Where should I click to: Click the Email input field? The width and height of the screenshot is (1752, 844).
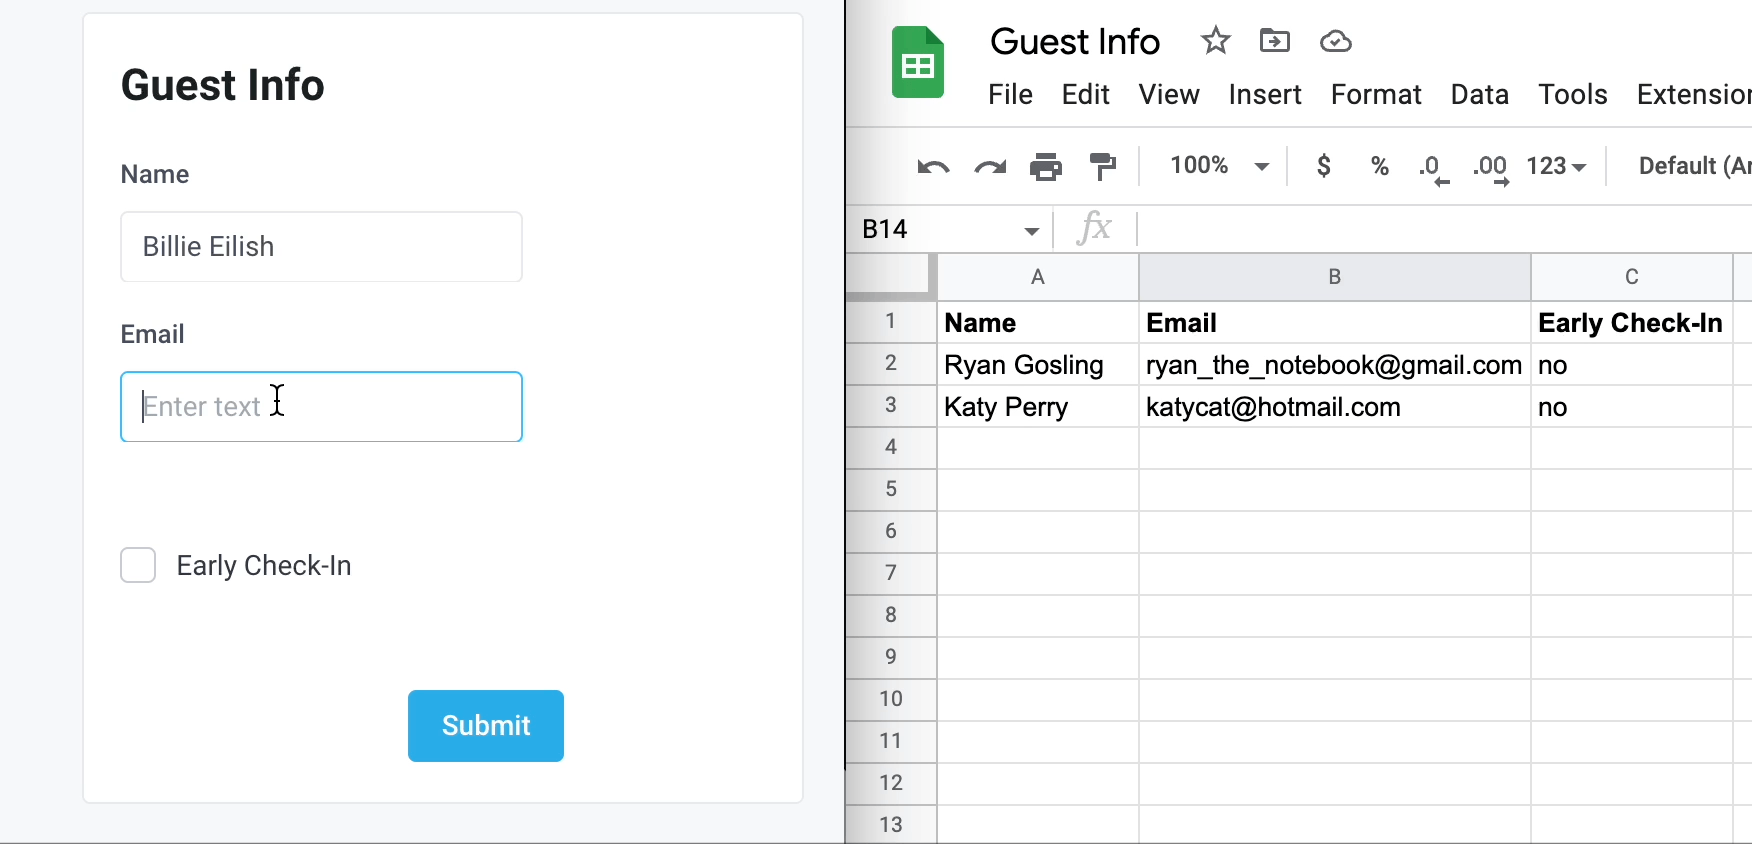(x=321, y=407)
